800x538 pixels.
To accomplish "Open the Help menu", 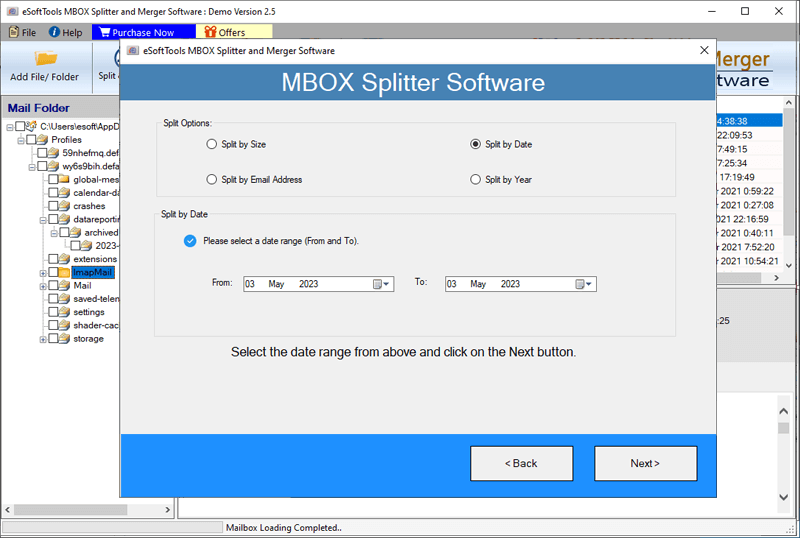I will coord(65,32).
